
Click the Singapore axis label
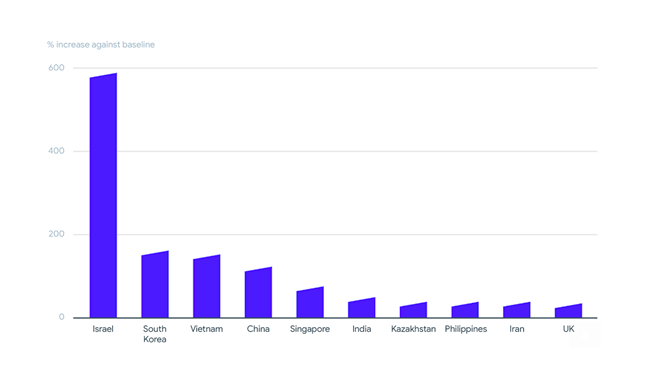(x=310, y=329)
